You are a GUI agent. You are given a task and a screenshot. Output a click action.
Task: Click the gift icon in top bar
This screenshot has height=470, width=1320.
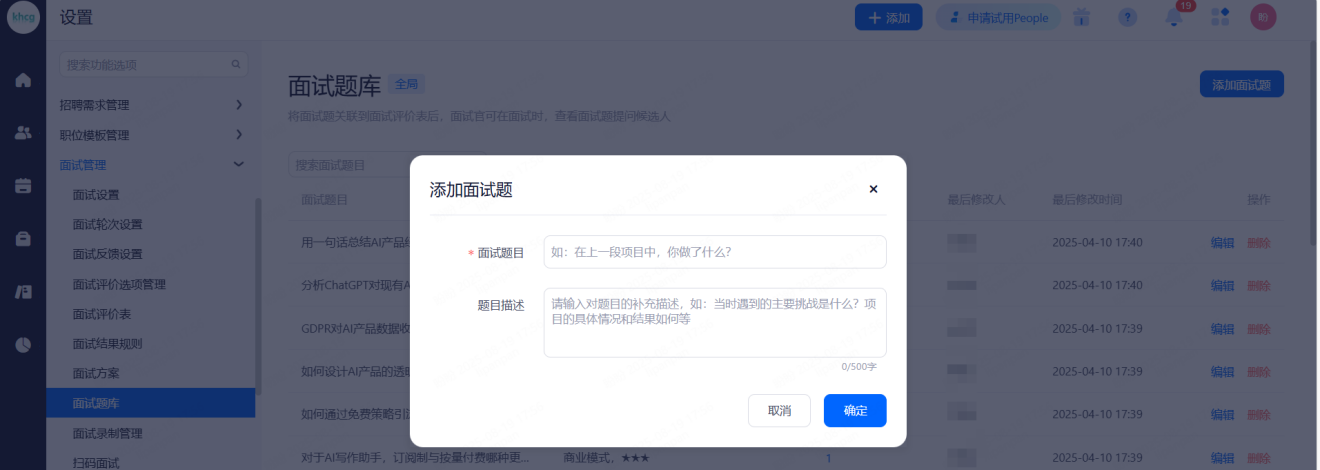coord(1081,18)
